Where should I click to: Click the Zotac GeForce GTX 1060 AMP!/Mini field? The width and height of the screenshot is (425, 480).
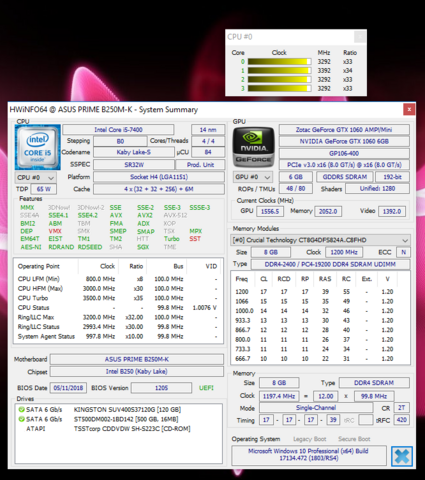click(344, 130)
